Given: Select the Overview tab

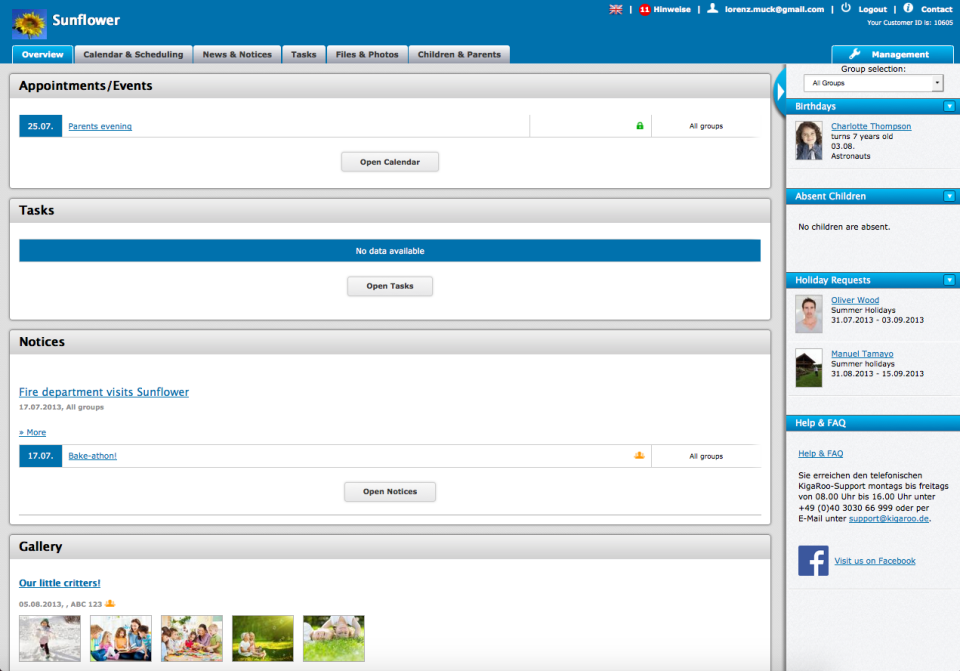Looking at the screenshot, I should (x=43, y=54).
